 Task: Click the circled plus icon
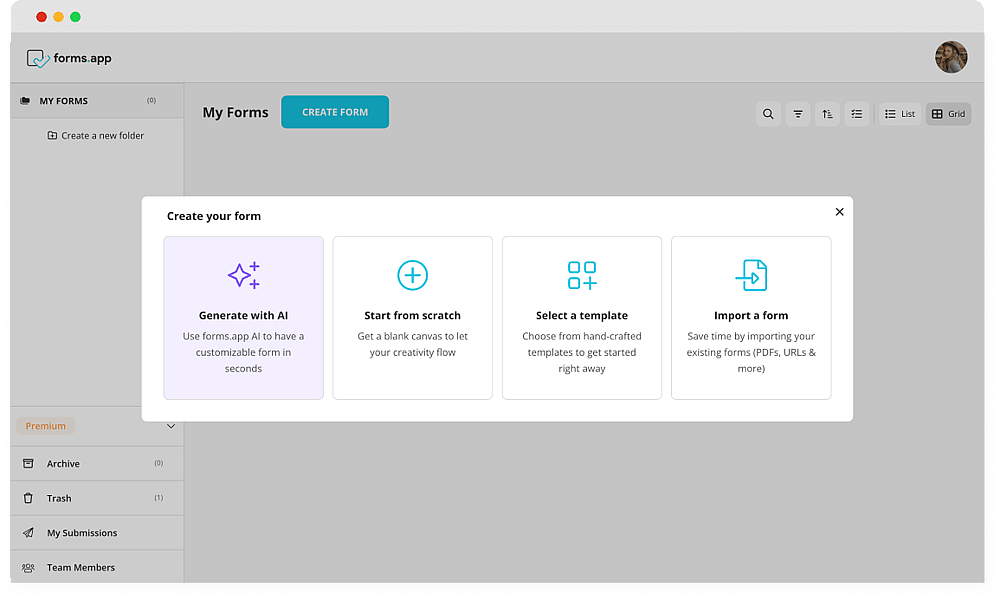tap(413, 275)
